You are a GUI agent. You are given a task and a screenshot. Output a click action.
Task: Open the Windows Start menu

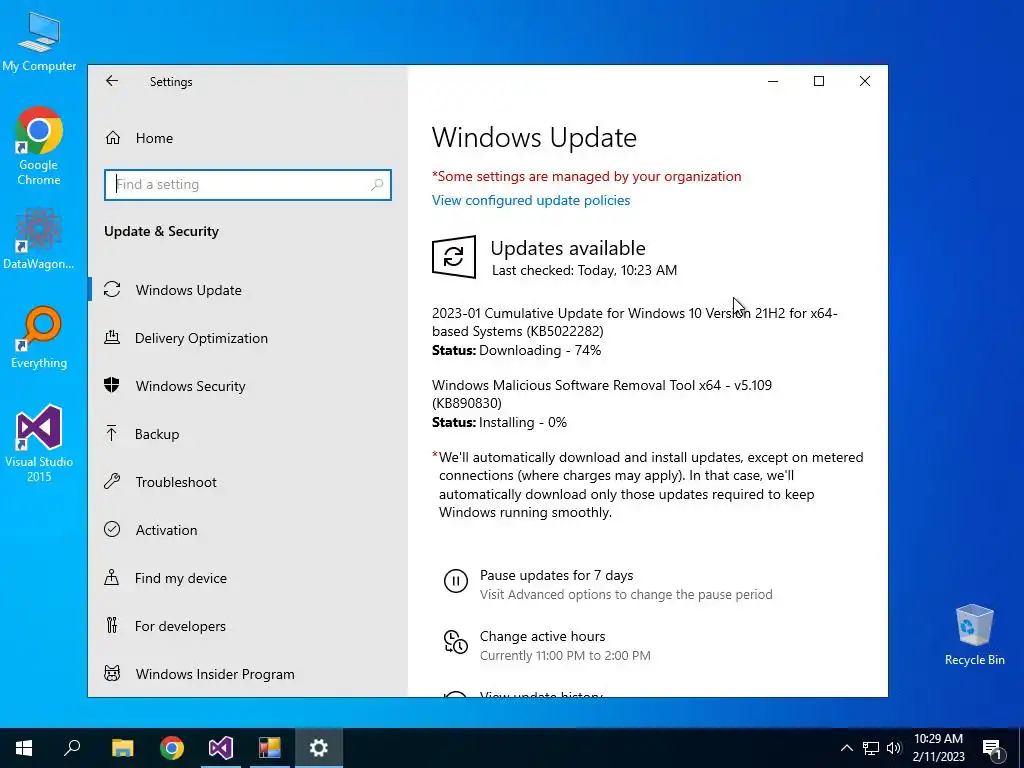[24, 748]
